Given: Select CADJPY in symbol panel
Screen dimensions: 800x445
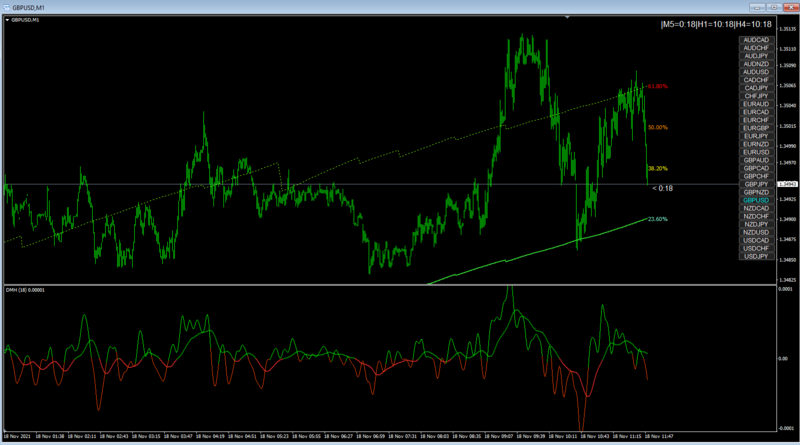Looking at the screenshot, I should (756, 88).
